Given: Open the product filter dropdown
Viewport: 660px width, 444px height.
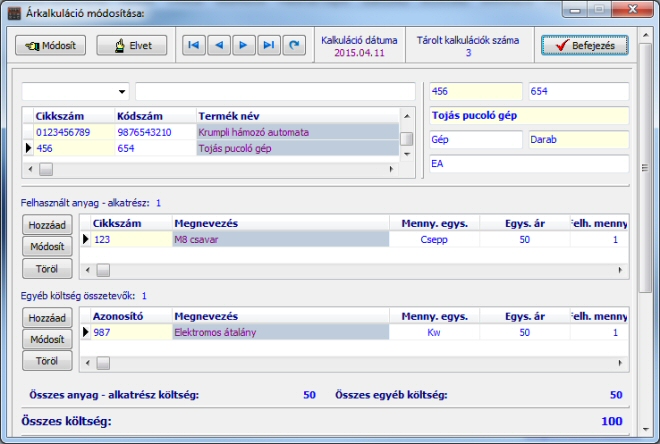Looking at the screenshot, I should click(x=122, y=92).
